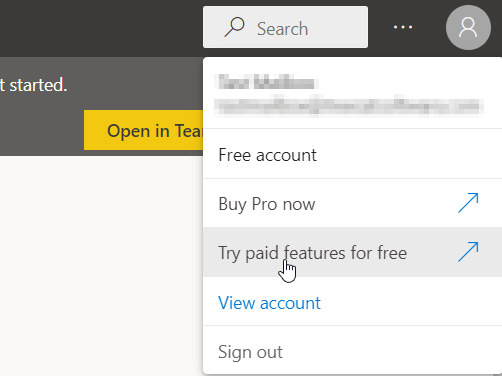This screenshot has width=502, height=376.
Task: Click the Free account label
Action: [x=267, y=155]
